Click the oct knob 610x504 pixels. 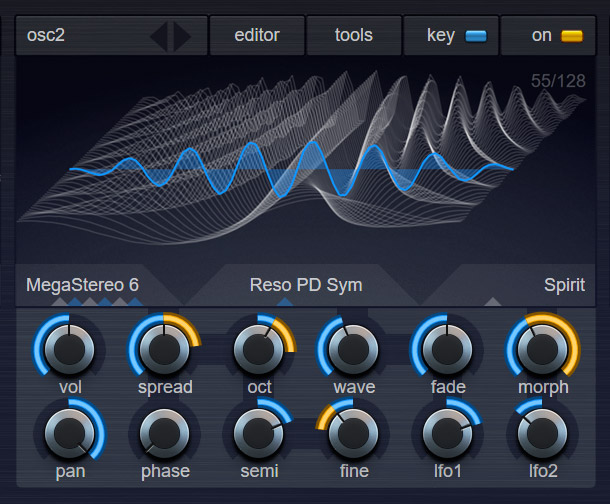click(x=258, y=347)
